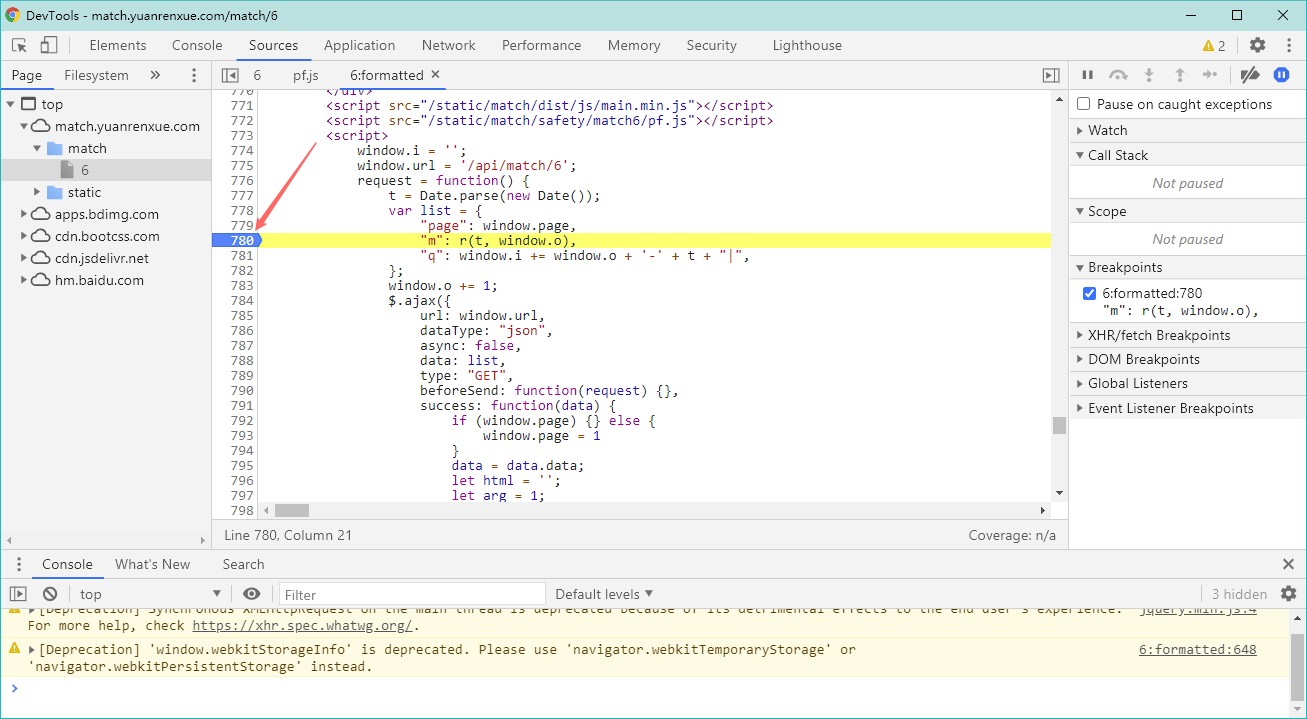
Task: Click the step over icon
Action: [x=1119, y=75]
